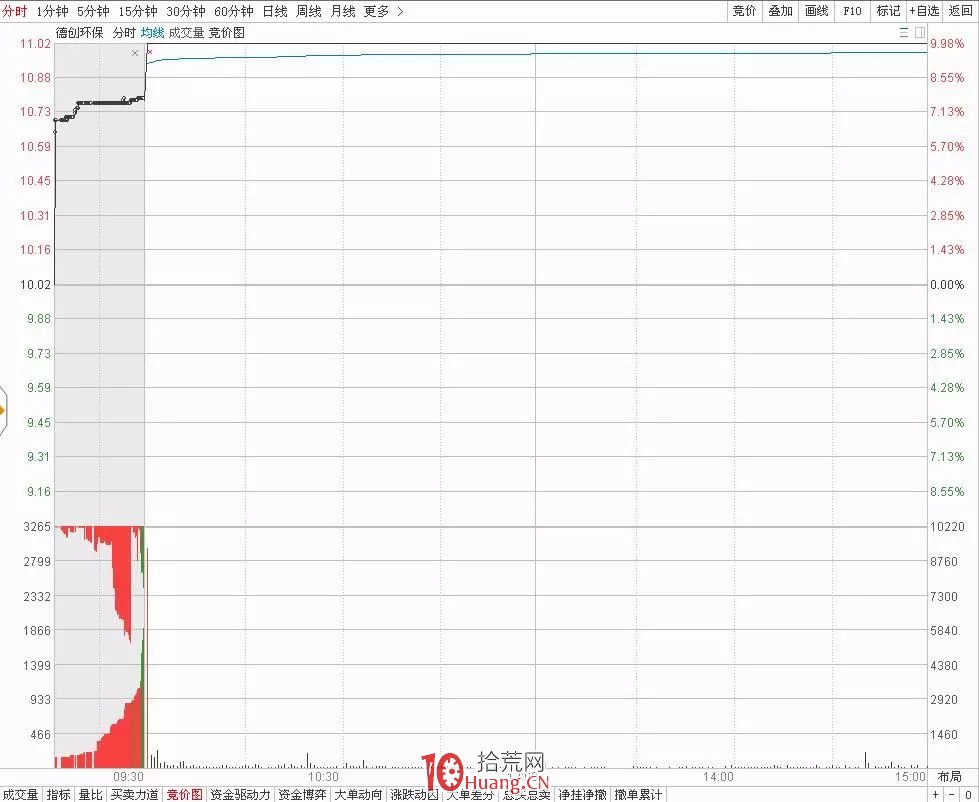Viewport: 979px width, 802px height.
Task: Click the 竞价 button in top toolbar
Action: [744, 11]
